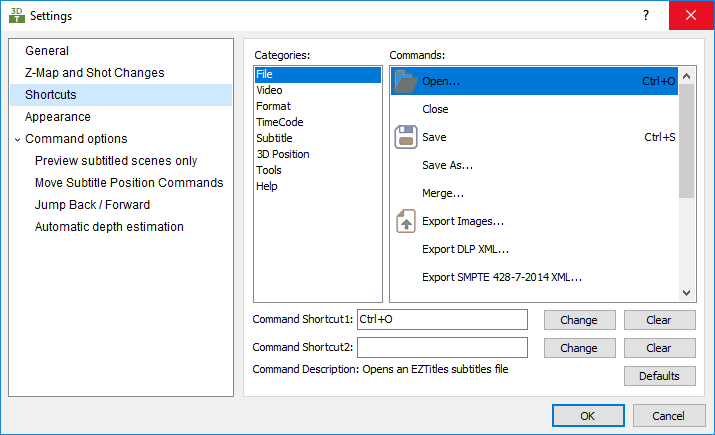This screenshot has height=435, width=715.
Task: Clear Command Shortcut2 binding
Action: point(659,348)
